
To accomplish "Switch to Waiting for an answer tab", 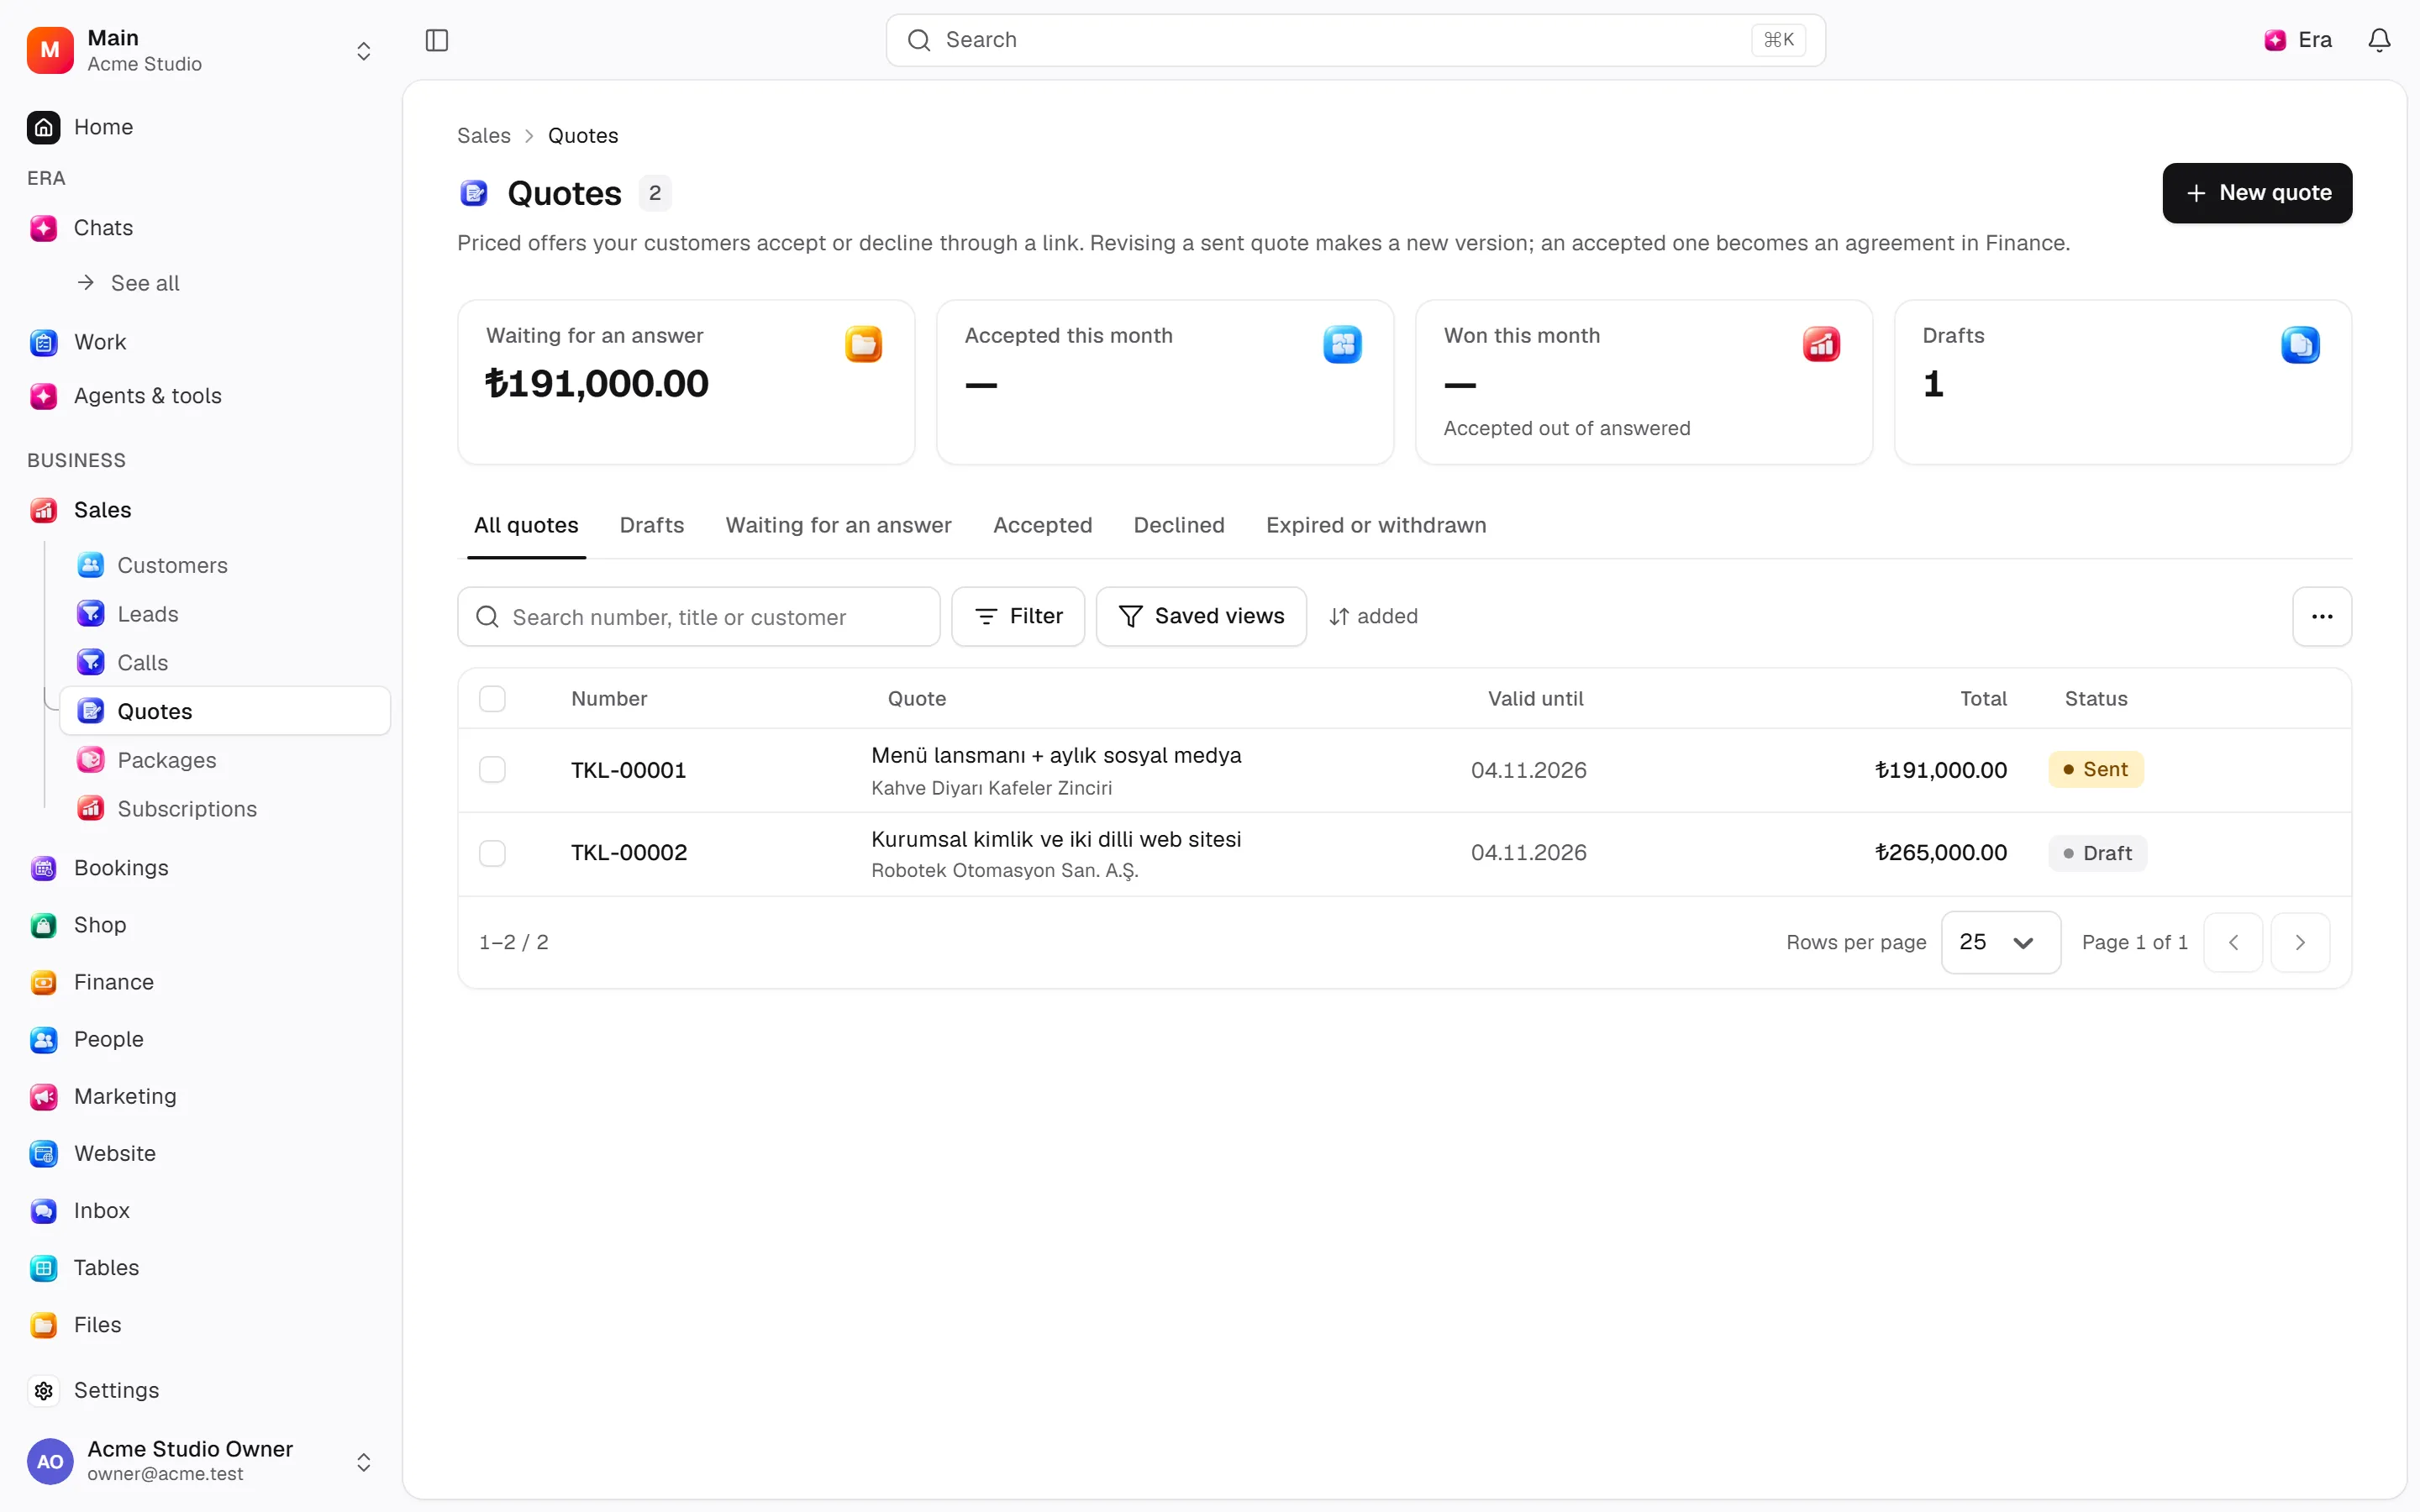I will 838,525.
